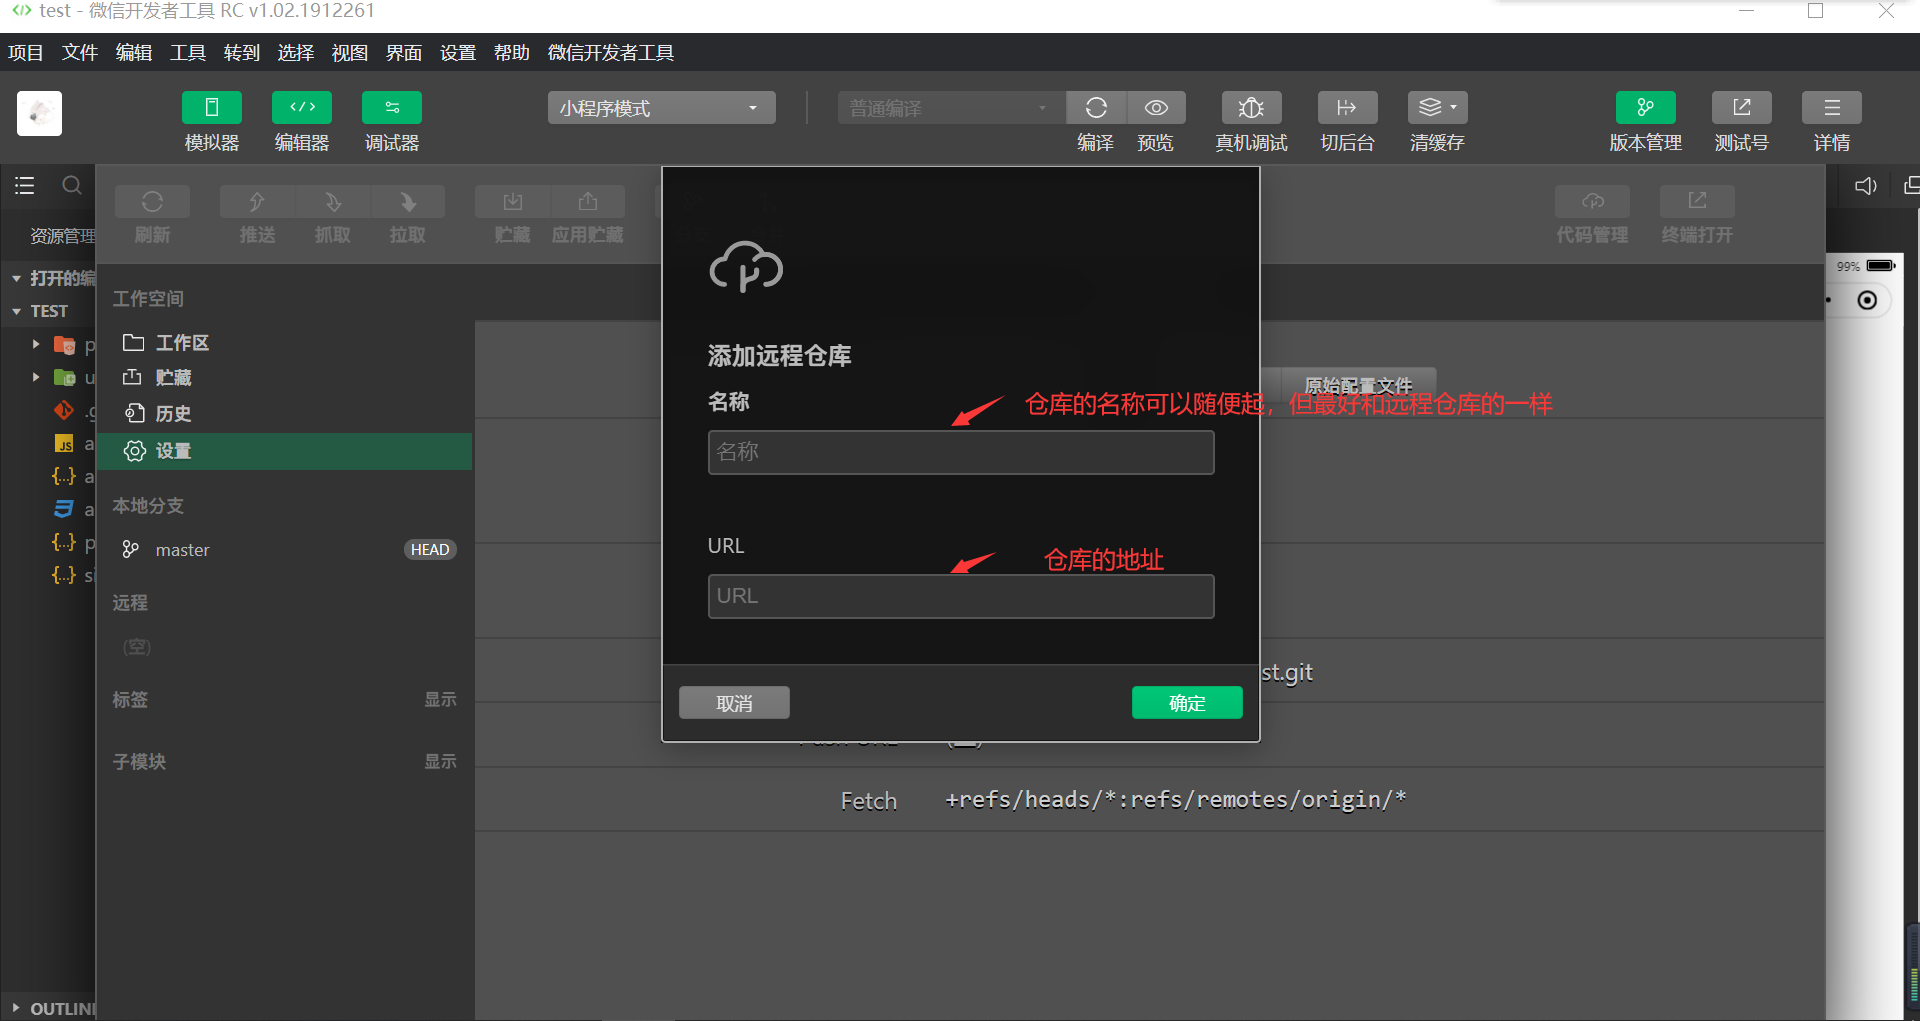Screen dimensions: 1920x1021
Task: Start real device debugging (真机调试)
Action: (1251, 107)
